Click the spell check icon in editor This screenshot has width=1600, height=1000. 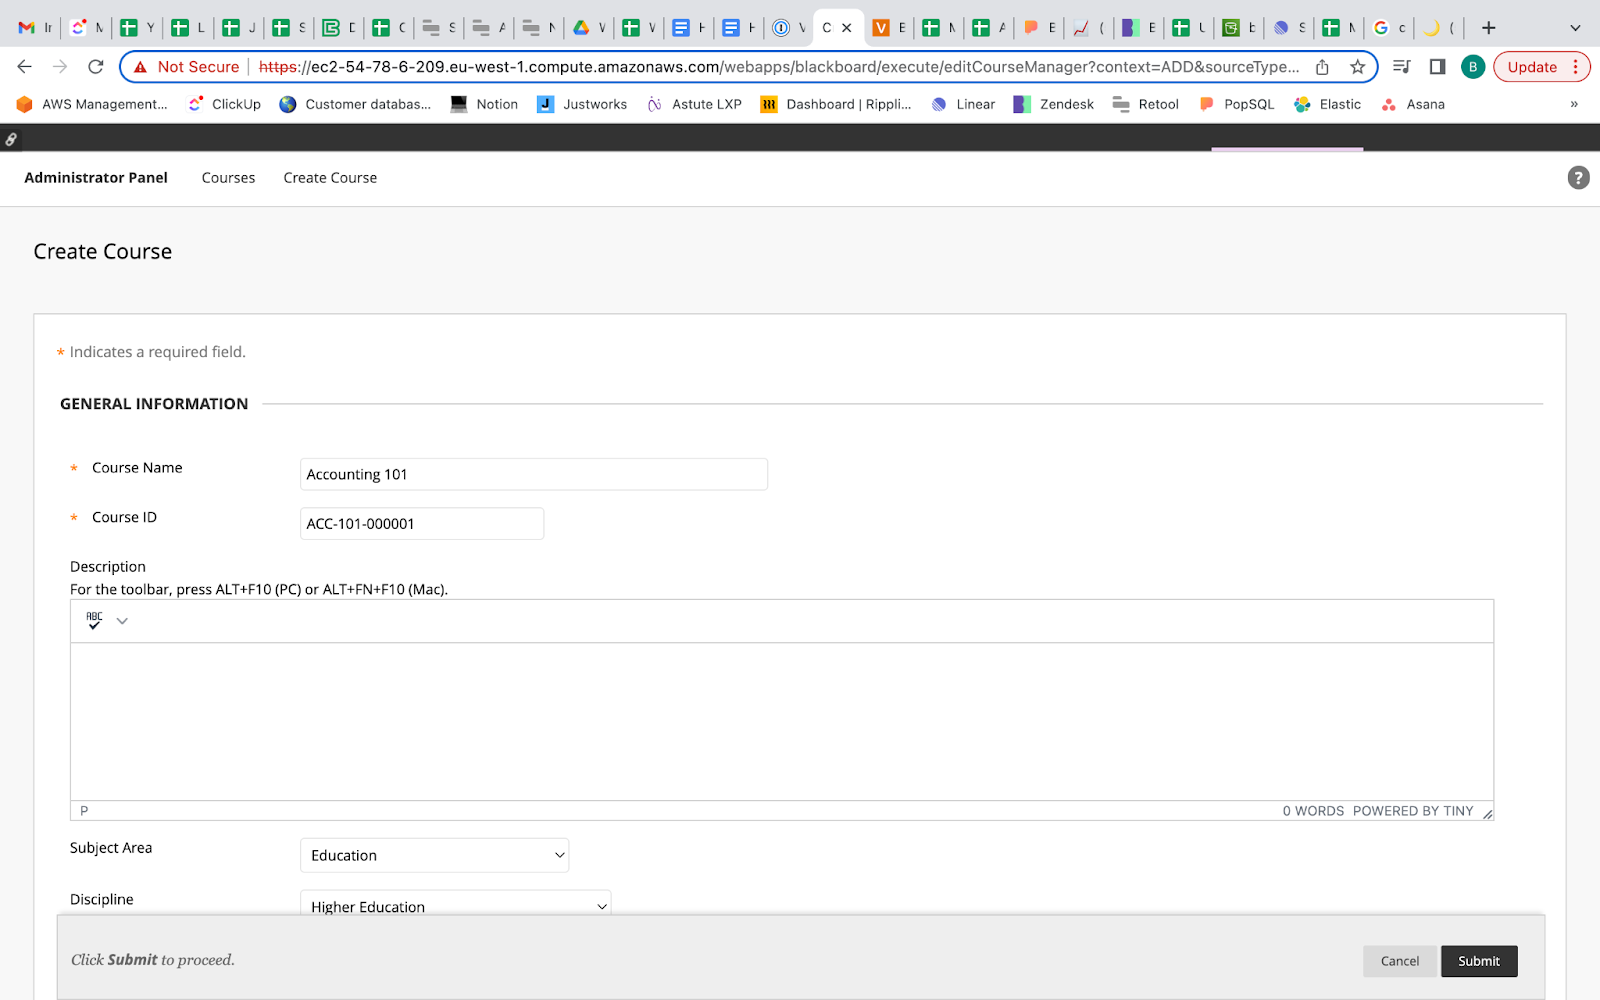pyautogui.click(x=94, y=621)
